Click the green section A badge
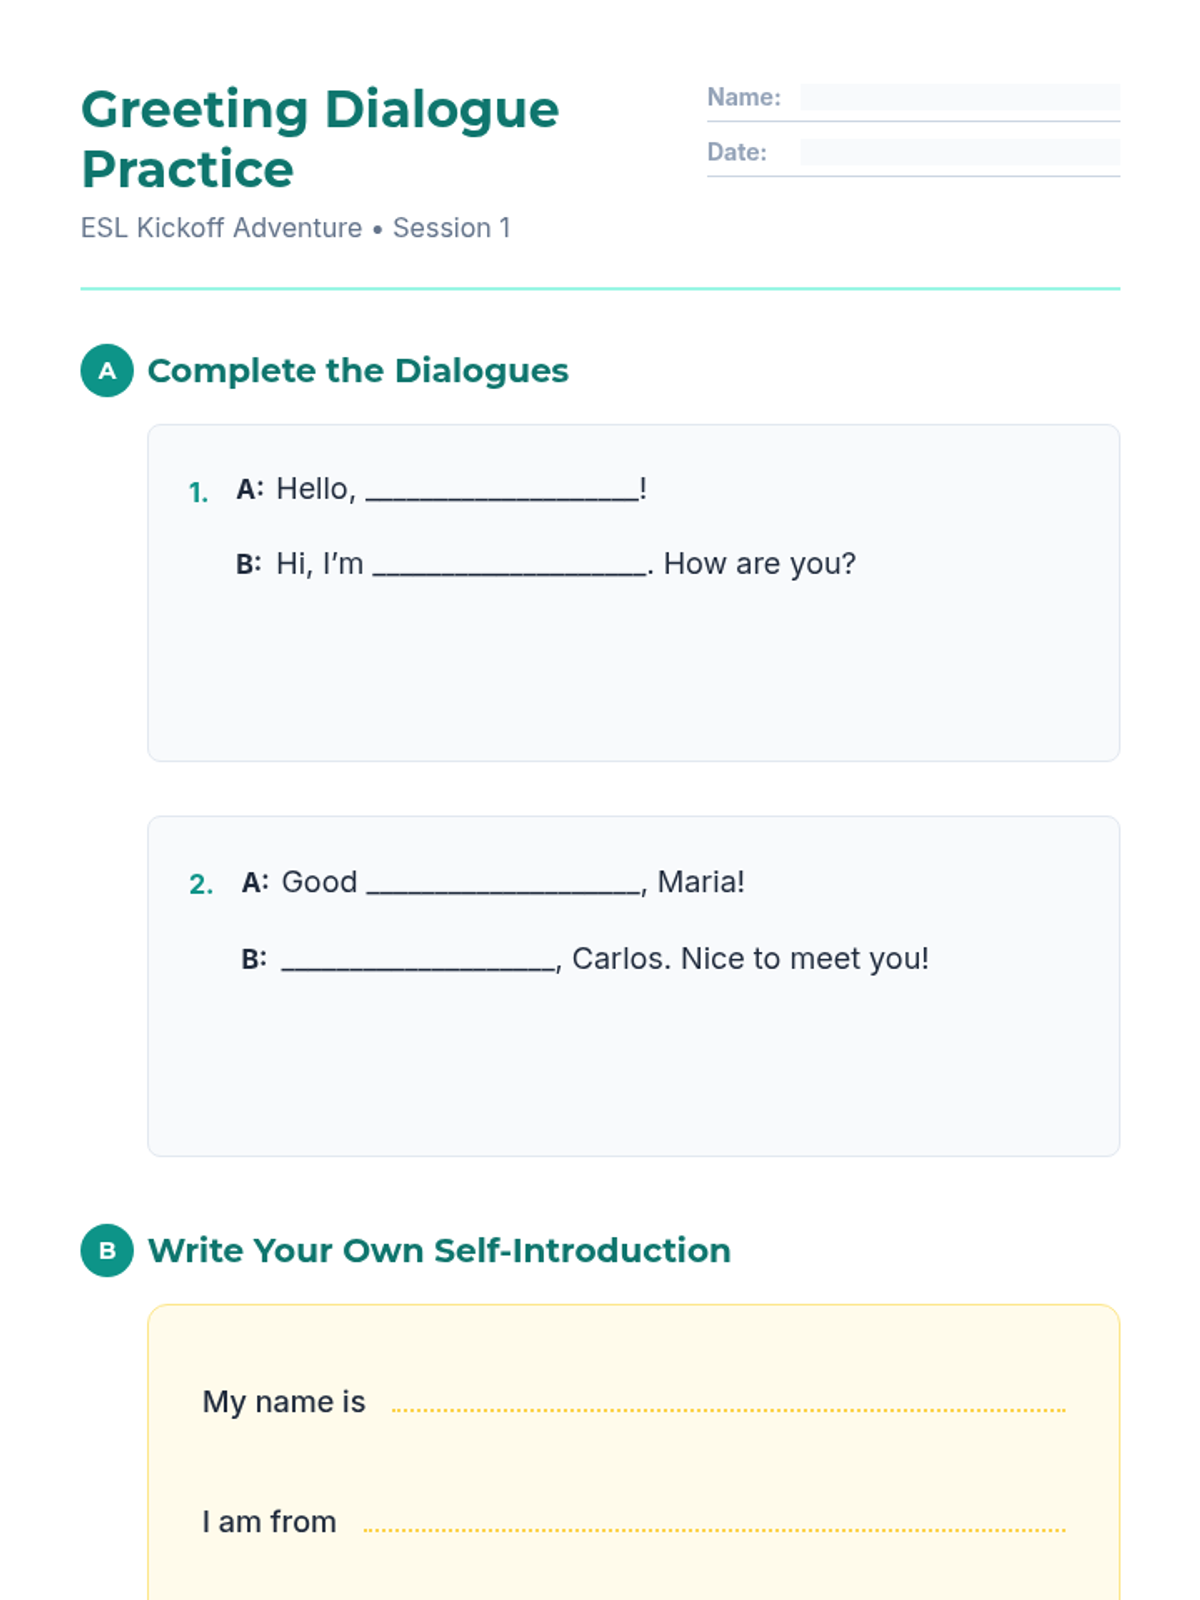The width and height of the screenshot is (1200, 1600). [107, 371]
